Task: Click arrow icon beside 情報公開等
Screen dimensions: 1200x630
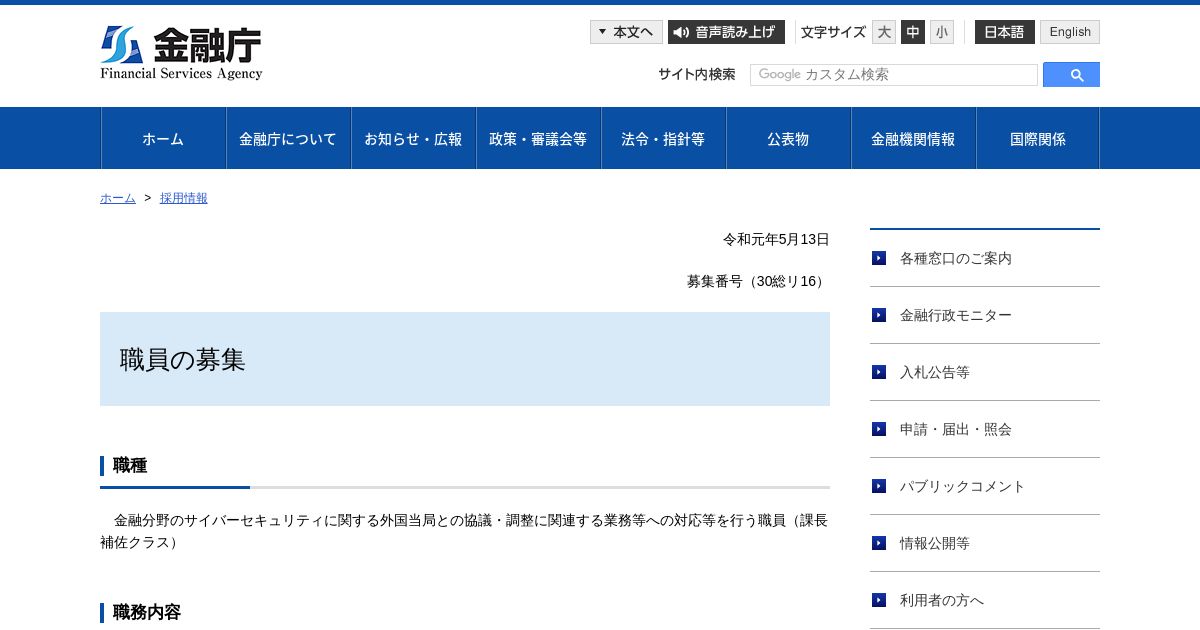Action: (879, 543)
